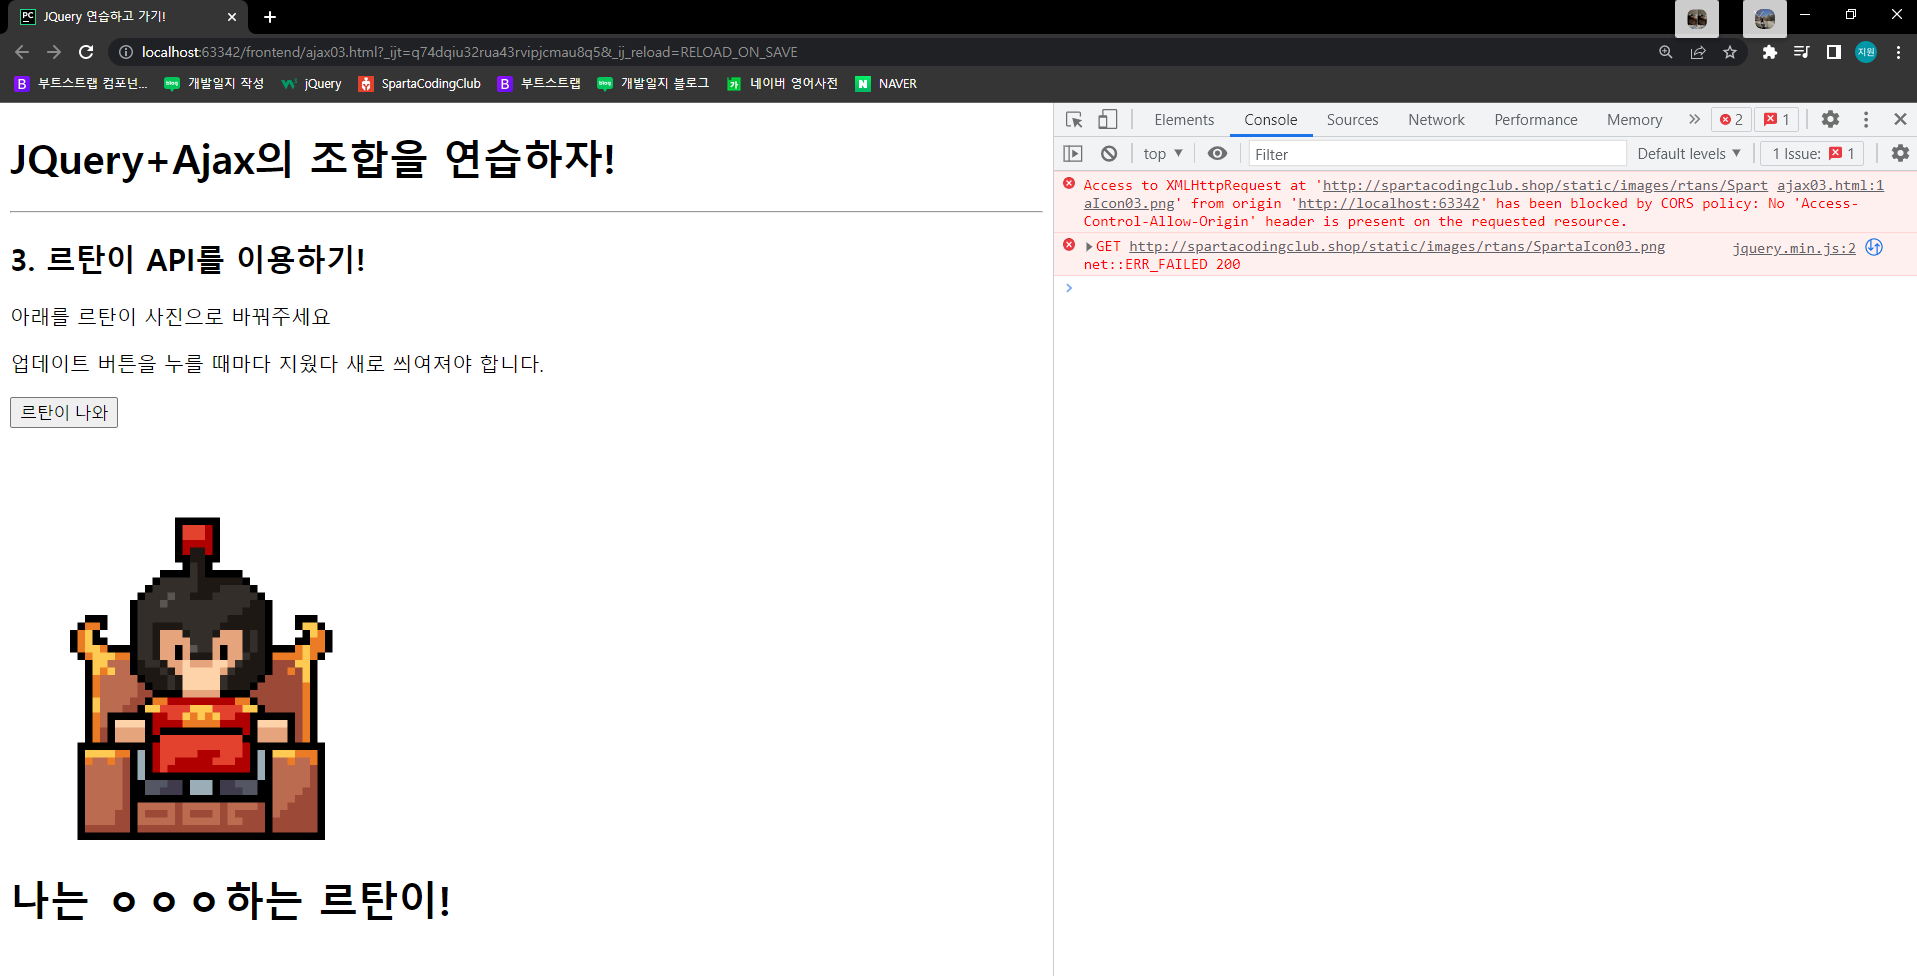1917x976 pixels.
Task: Switch to the Sources tab
Action: (1352, 120)
